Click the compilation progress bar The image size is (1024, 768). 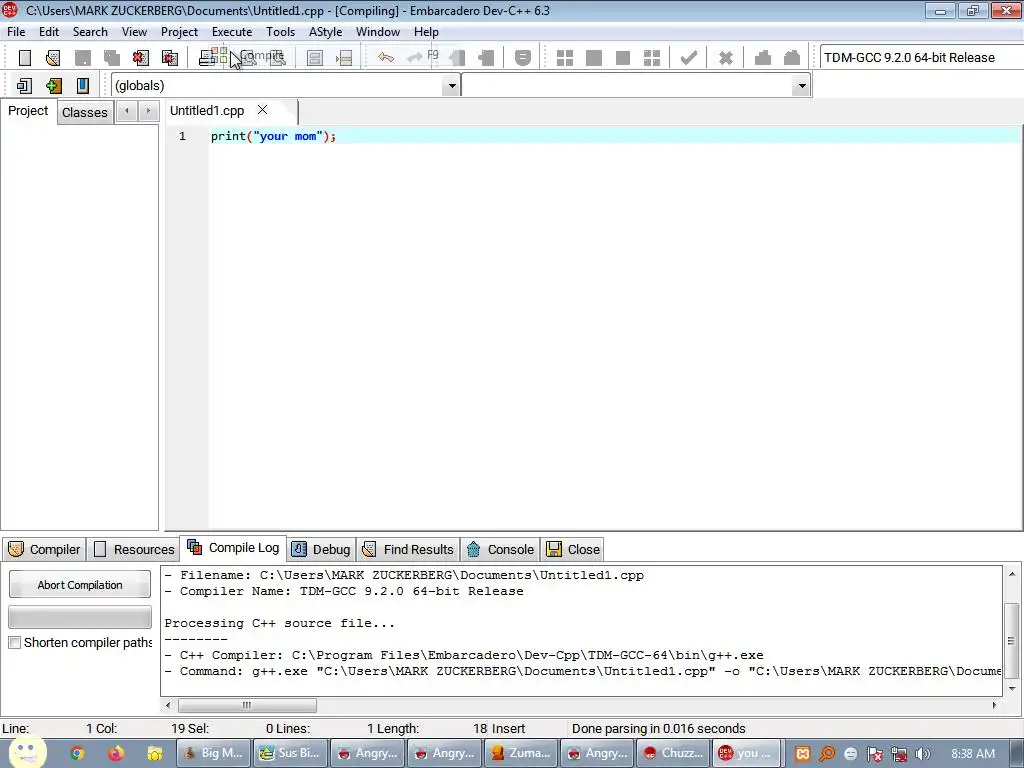[80, 617]
